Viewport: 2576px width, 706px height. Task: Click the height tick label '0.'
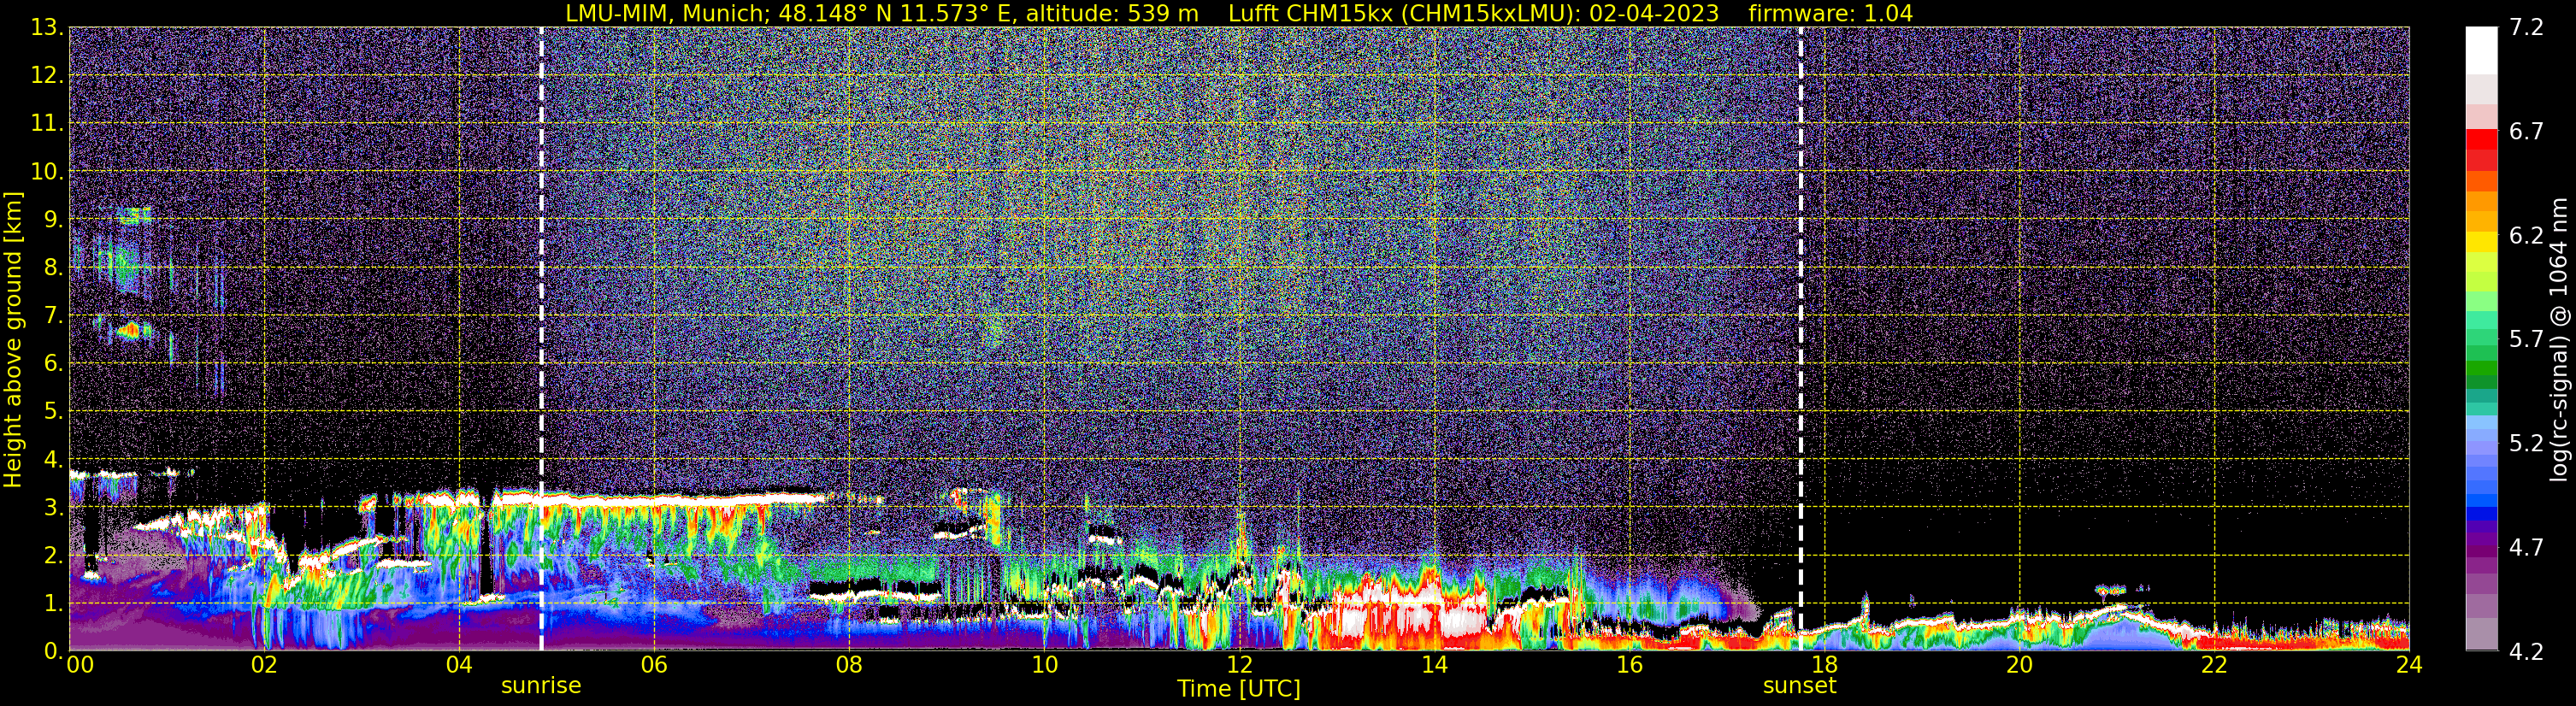(x=53, y=651)
